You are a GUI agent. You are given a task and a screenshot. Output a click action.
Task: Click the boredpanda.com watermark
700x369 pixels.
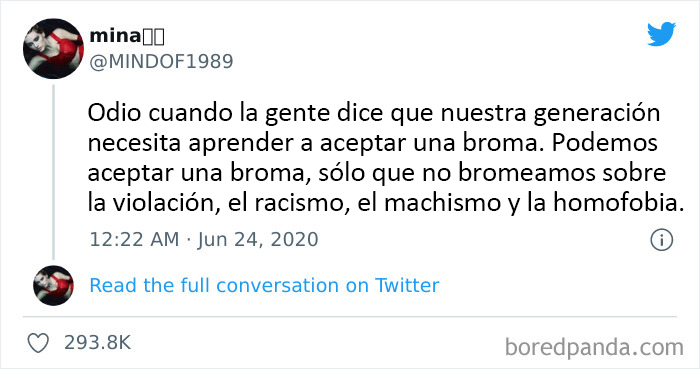594,348
